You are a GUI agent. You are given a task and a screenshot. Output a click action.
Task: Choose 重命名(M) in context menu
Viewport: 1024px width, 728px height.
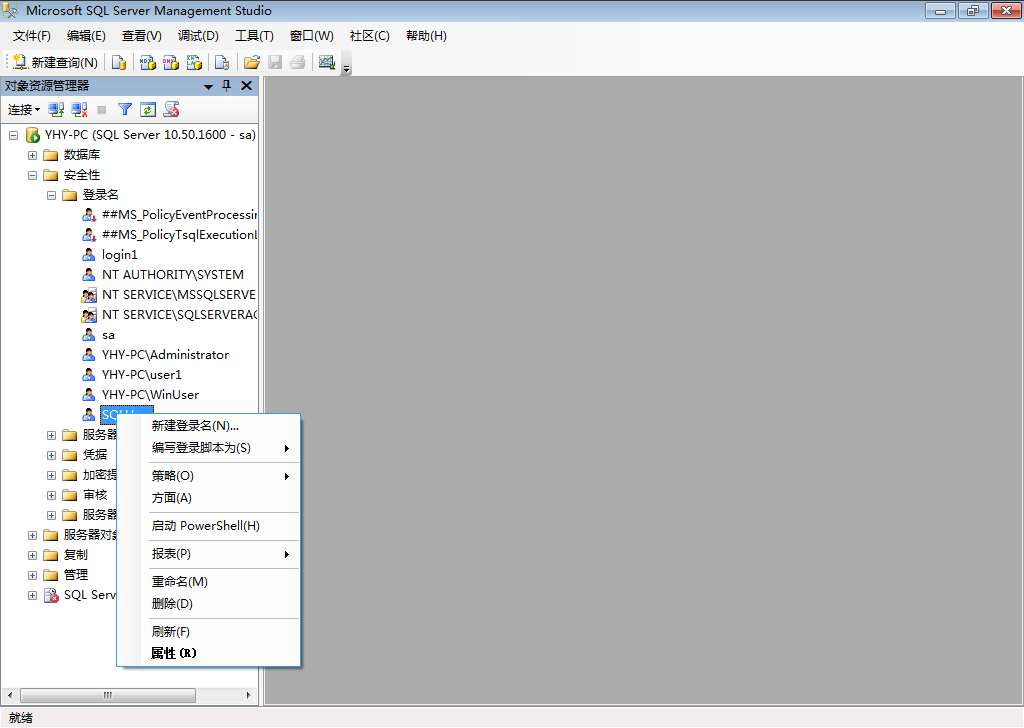pos(208,582)
